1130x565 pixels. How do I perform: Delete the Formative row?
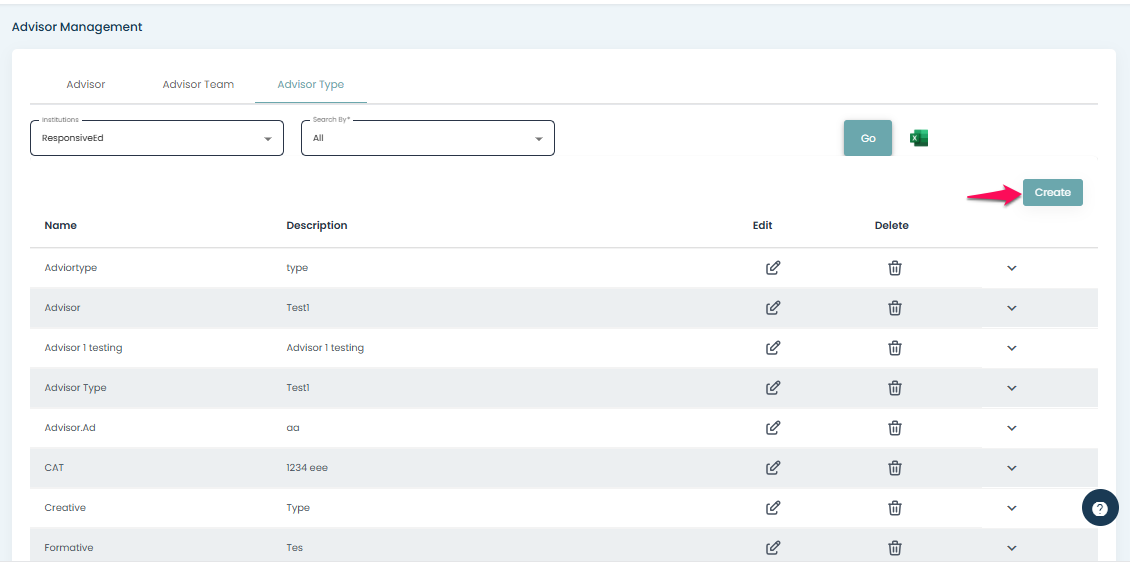895,548
